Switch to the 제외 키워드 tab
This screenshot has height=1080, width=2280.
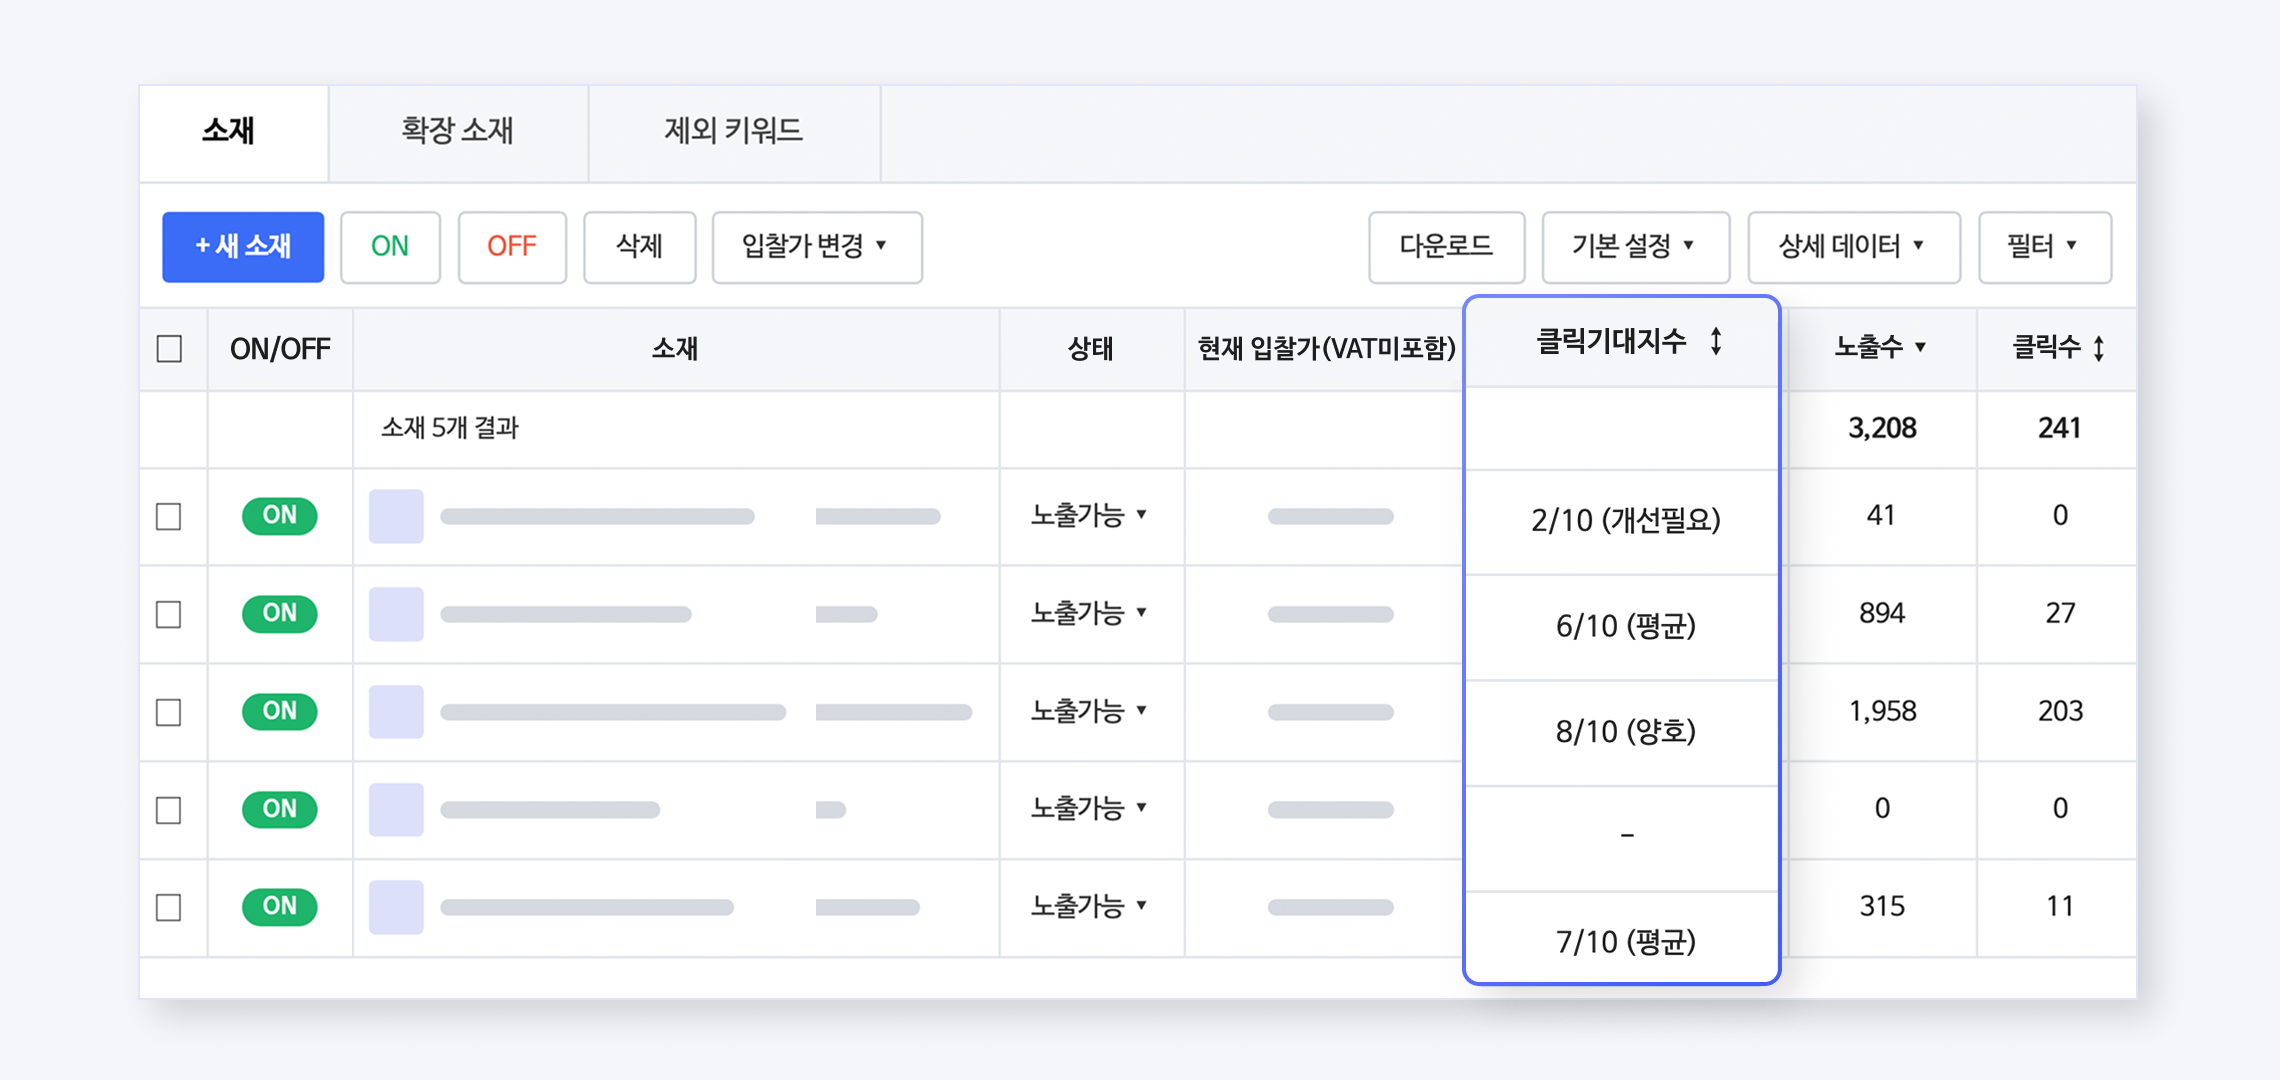pos(734,131)
